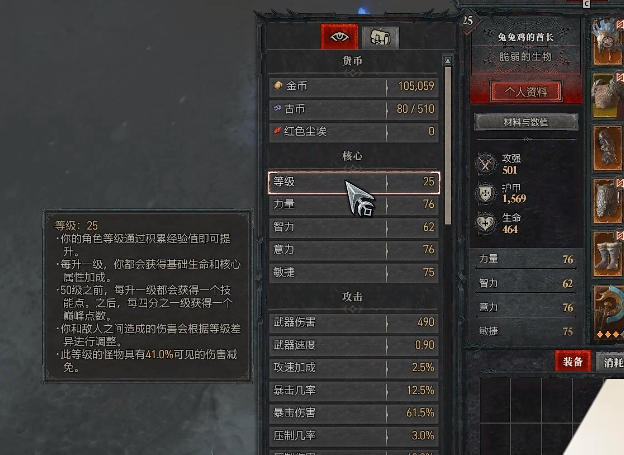
Task: Click the helmet equipment slot icon
Action: (607, 41)
